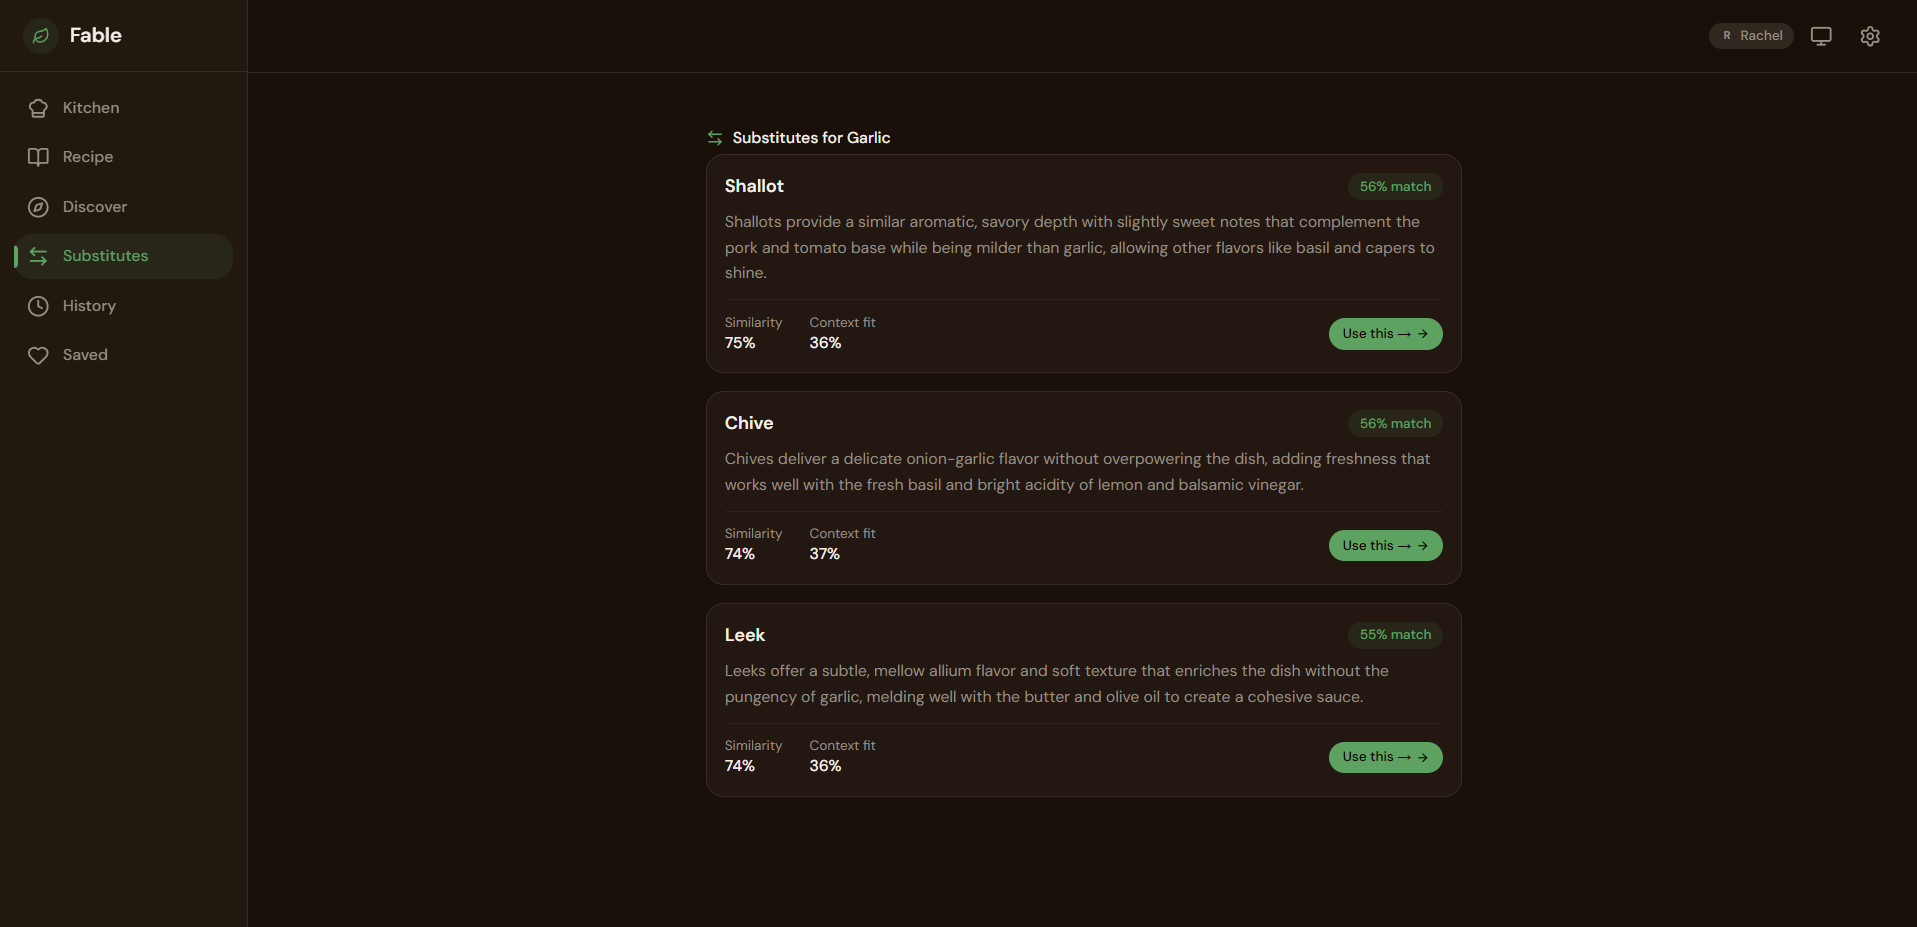This screenshot has height=927, width=1917.
Task: Click the Leek 55% match badge
Action: 1395,635
